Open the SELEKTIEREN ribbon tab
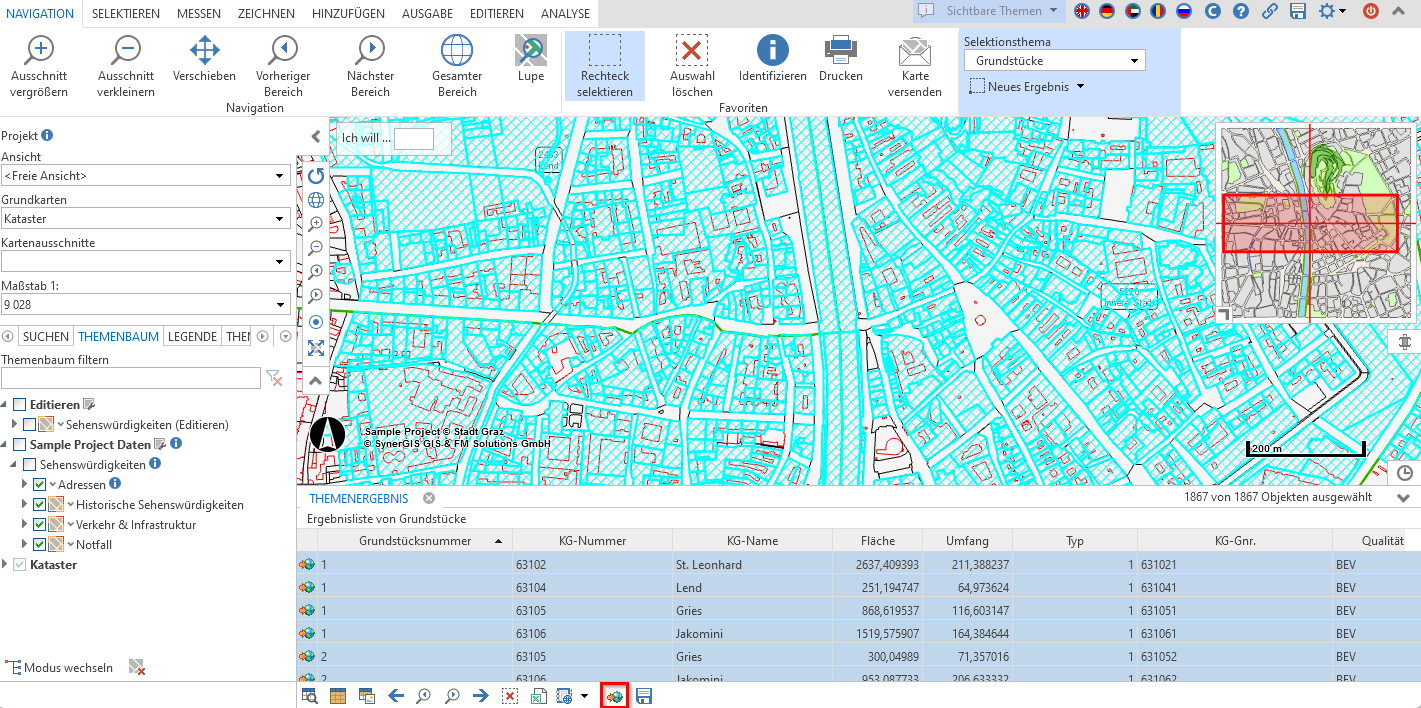This screenshot has width=1421, height=708. pyautogui.click(x=126, y=14)
